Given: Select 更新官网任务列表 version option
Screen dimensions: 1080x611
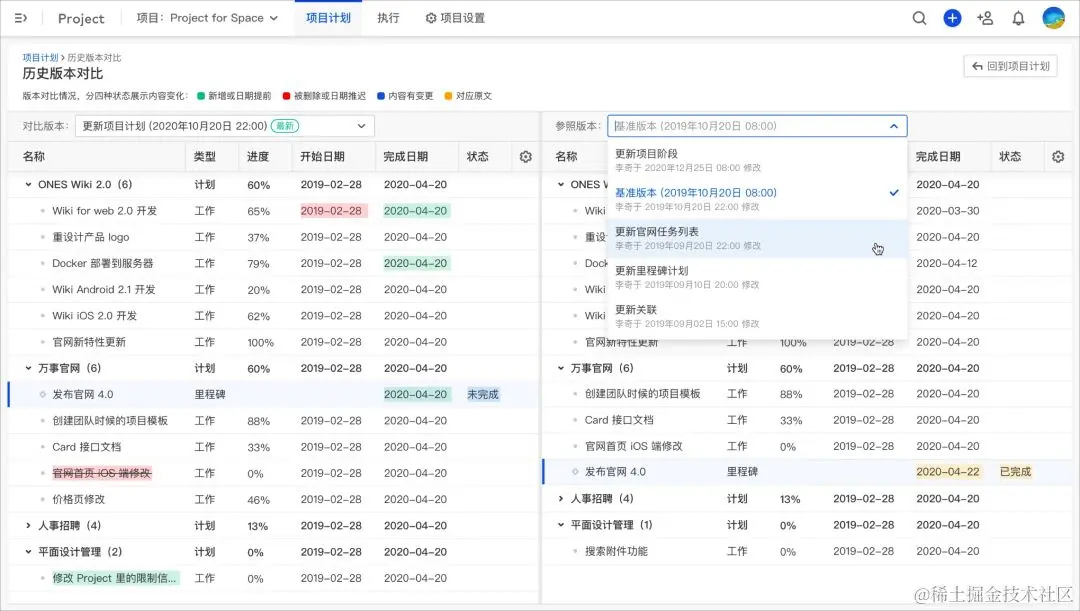Looking at the screenshot, I should [x=757, y=238].
